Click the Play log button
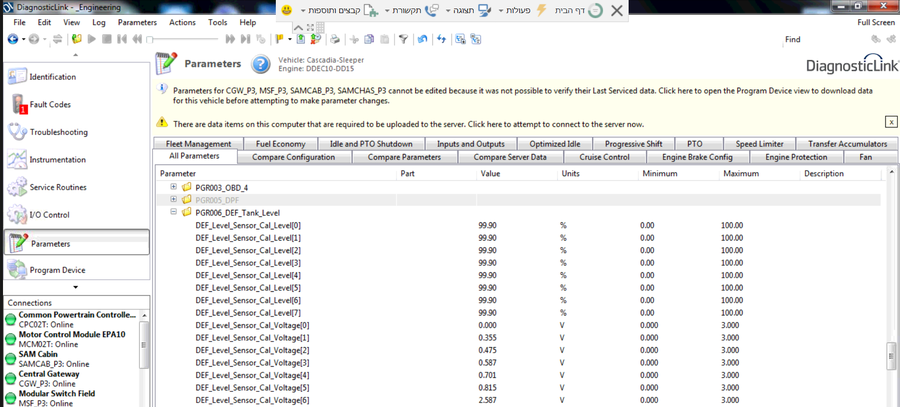This screenshot has width=900, height=407. click(x=92, y=39)
